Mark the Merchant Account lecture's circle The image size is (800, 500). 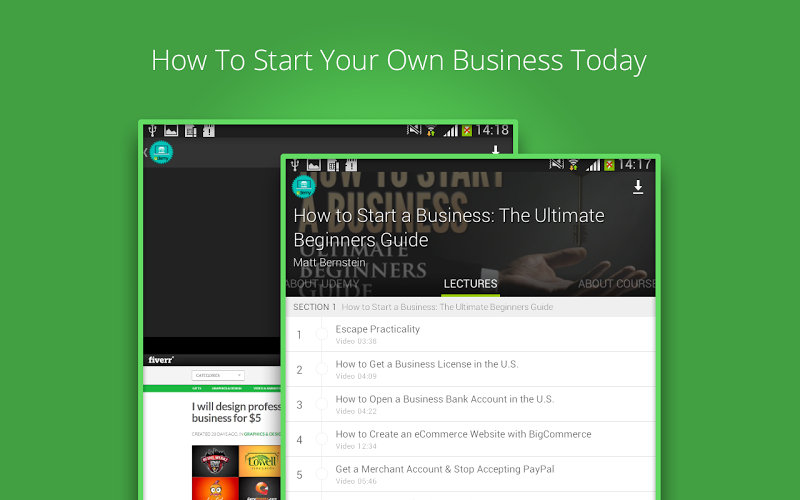(321, 474)
